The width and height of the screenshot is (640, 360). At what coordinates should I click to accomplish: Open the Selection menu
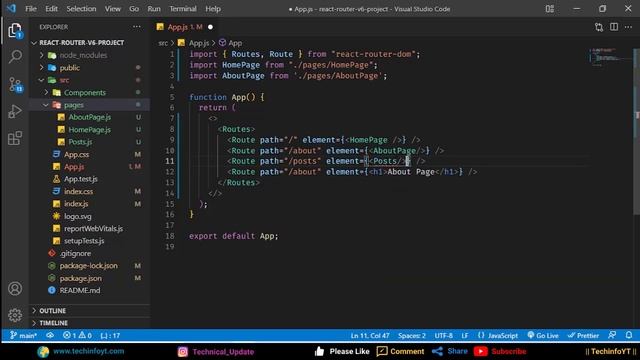[81, 9]
